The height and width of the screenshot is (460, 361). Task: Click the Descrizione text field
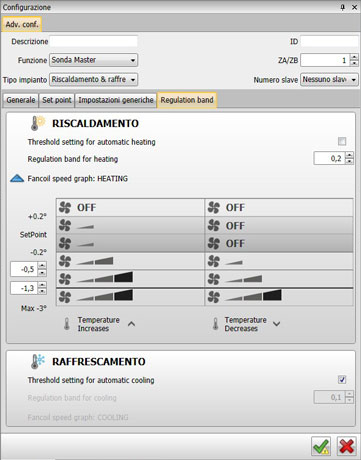click(x=93, y=41)
